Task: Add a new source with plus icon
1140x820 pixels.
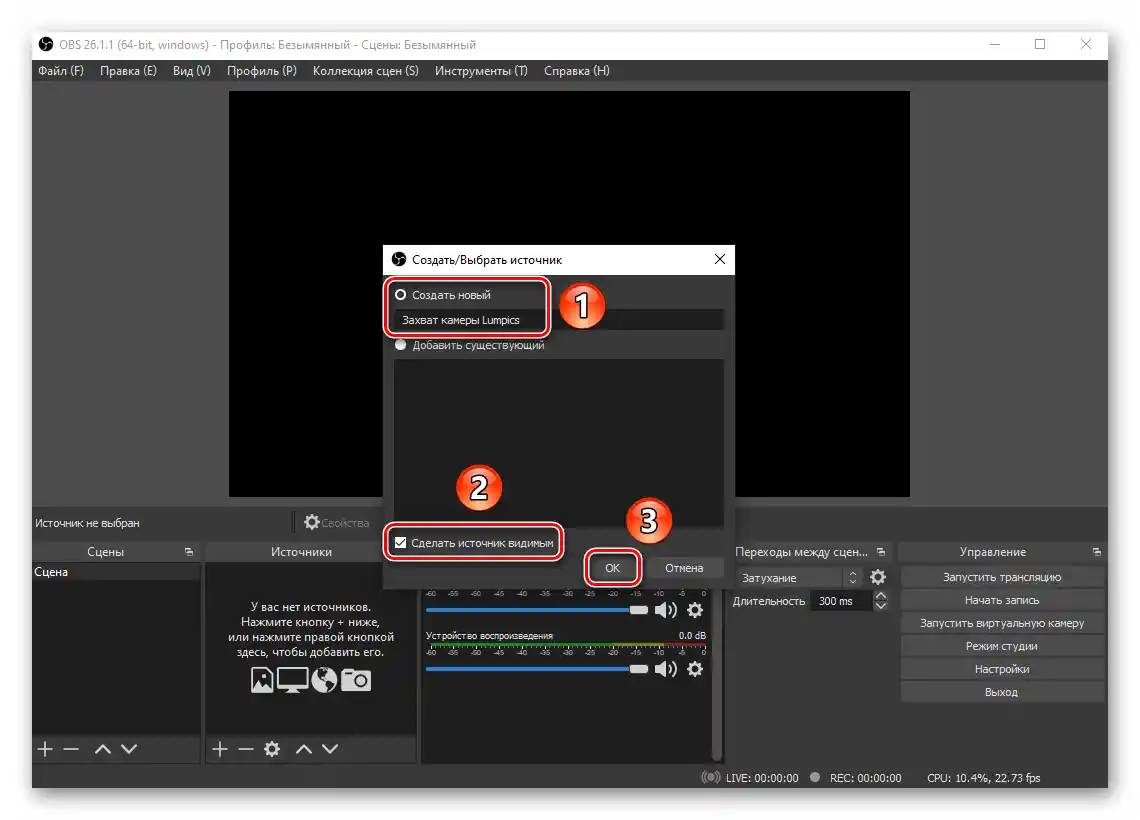Action: tap(220, 749)
